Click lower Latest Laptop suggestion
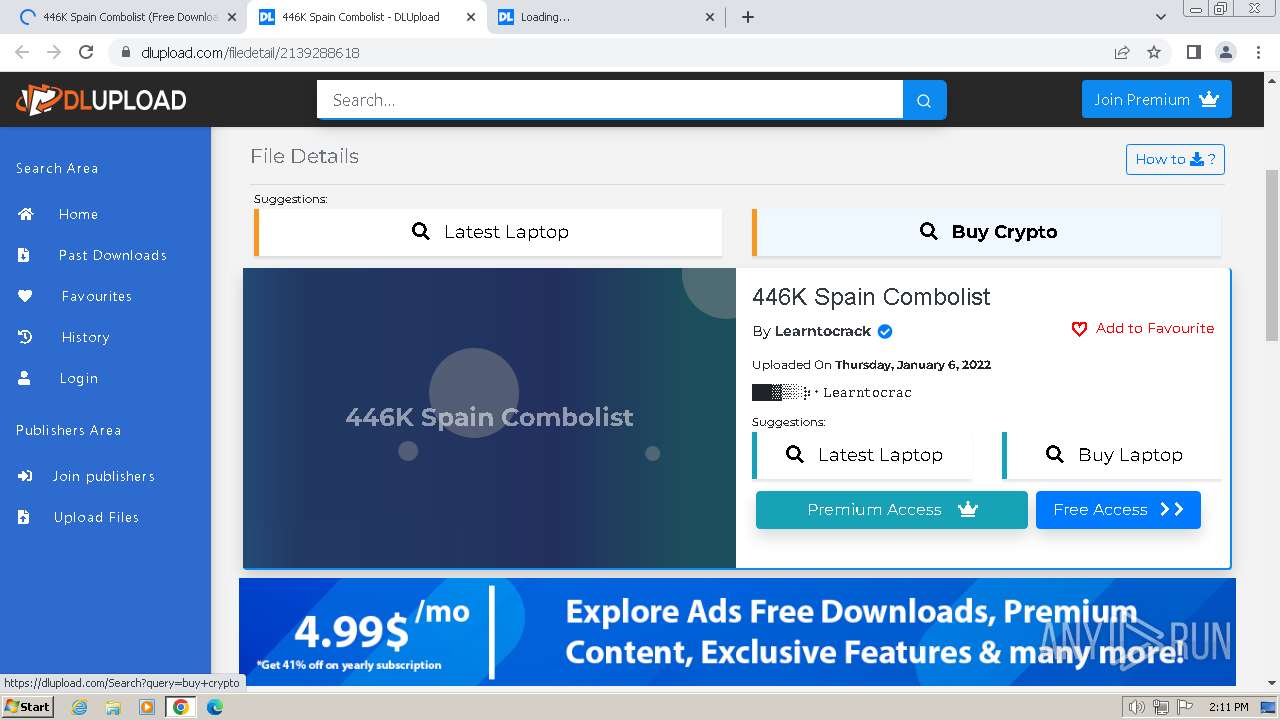 click(x=862, y=455)
